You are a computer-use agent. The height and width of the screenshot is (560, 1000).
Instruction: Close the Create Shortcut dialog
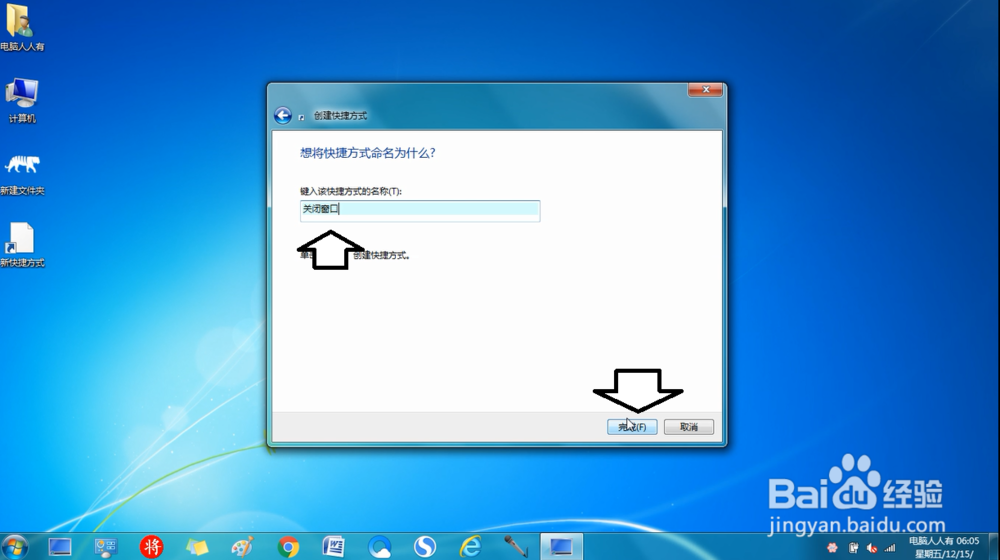[x=705, y=90]
